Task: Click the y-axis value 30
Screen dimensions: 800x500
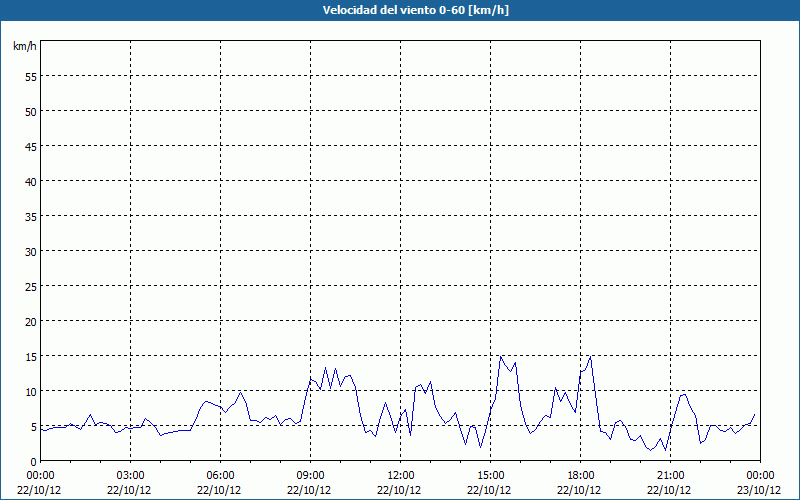Action: click(x=31, y=252)
